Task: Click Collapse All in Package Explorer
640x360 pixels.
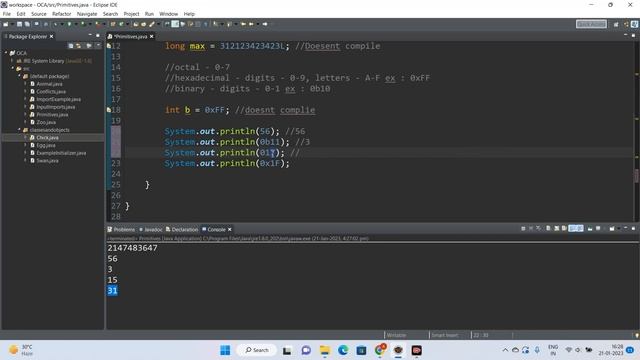Action: 71,46
